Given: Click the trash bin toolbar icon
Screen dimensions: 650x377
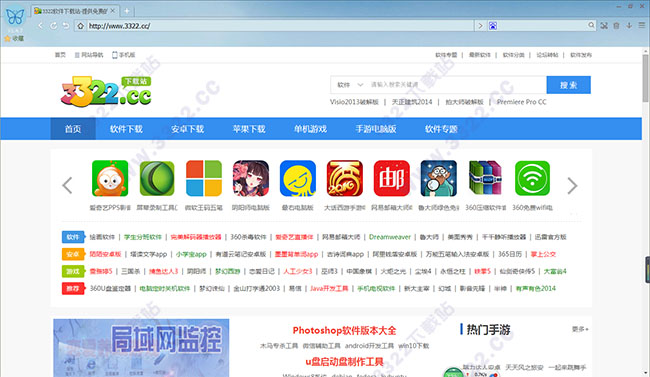Looking at the screenshot, I should [x=616, y=26].
